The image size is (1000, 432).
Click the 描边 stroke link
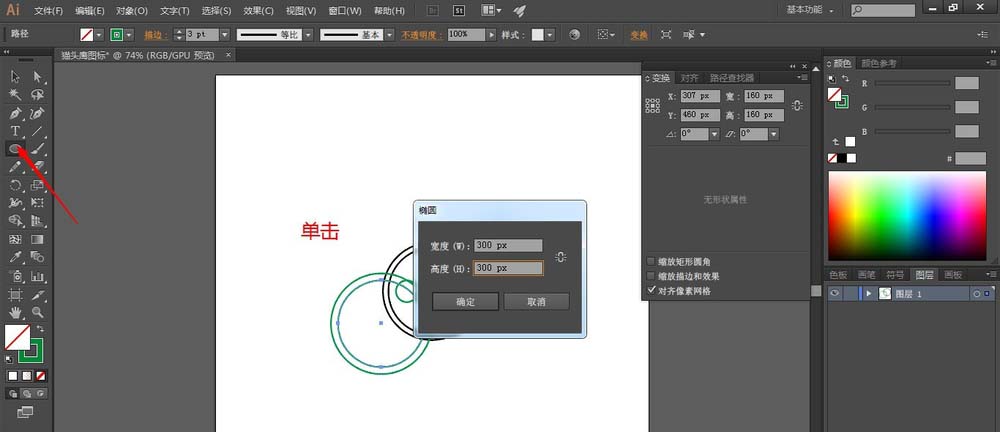pyautogui.click(x=154, y=35)
